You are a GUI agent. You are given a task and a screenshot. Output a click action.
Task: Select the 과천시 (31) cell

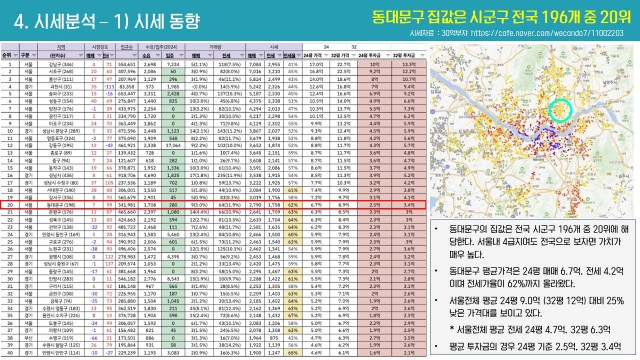coord(61,87)
